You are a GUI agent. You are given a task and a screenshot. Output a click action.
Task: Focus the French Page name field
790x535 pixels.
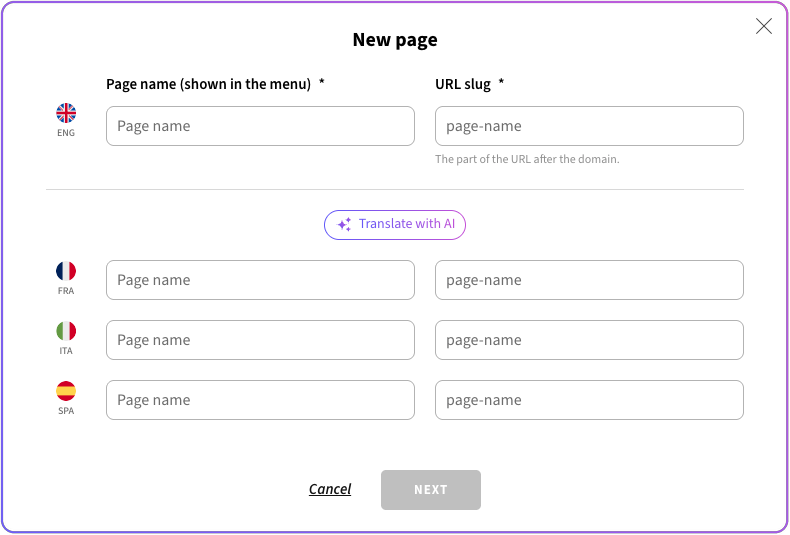click(x=260, y=280)
